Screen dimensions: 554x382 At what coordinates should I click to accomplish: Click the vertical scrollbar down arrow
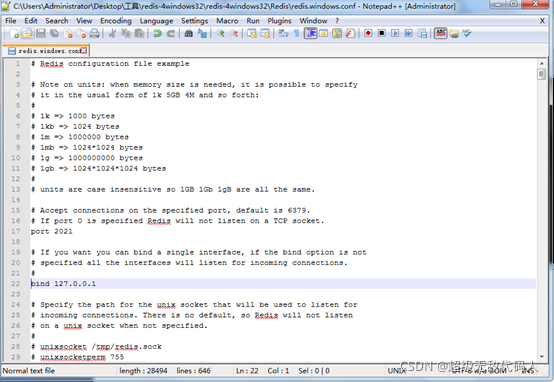pos(541,357)
